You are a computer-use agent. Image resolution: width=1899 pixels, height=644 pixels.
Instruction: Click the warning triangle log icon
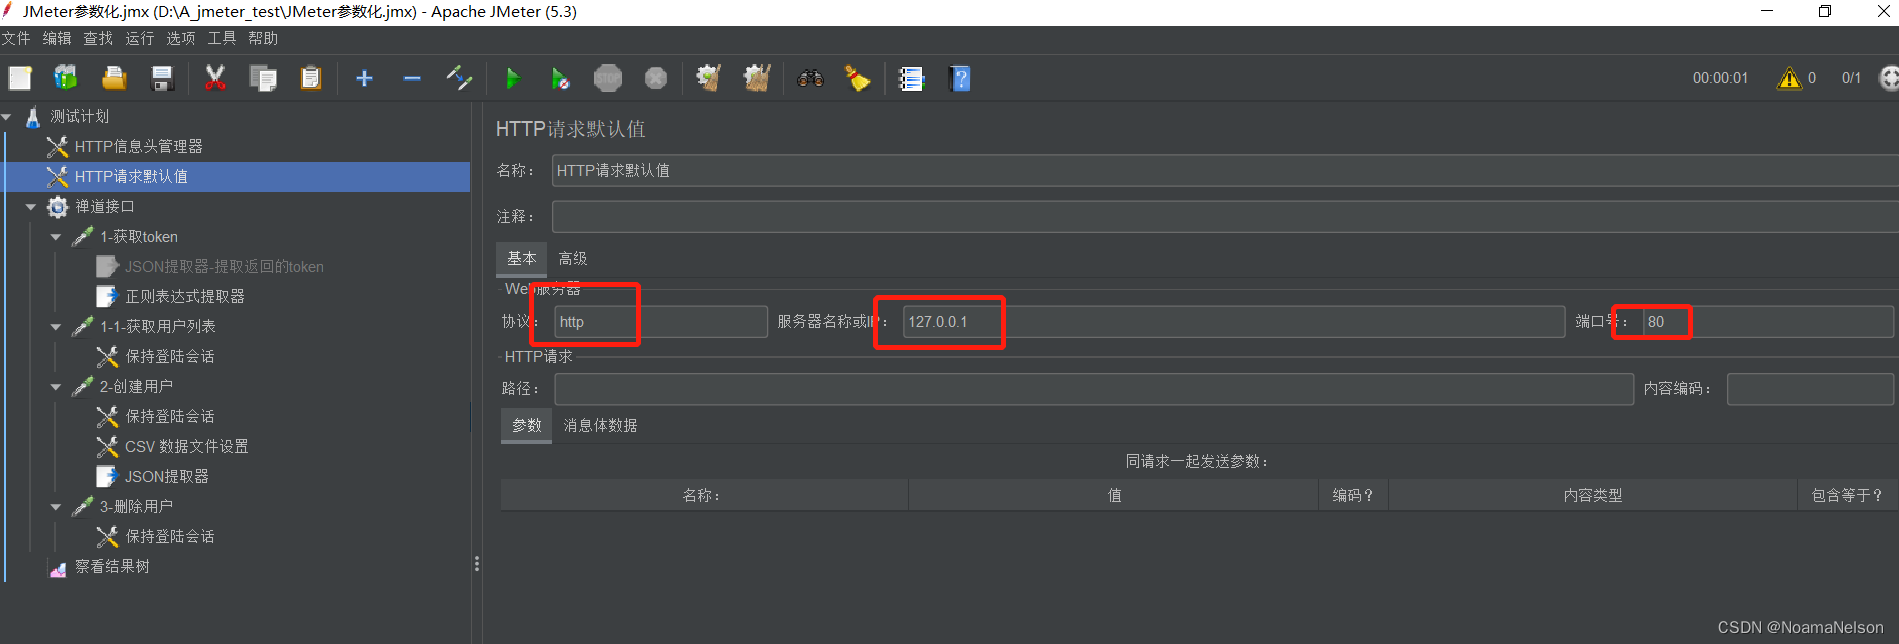(1789, 78)
